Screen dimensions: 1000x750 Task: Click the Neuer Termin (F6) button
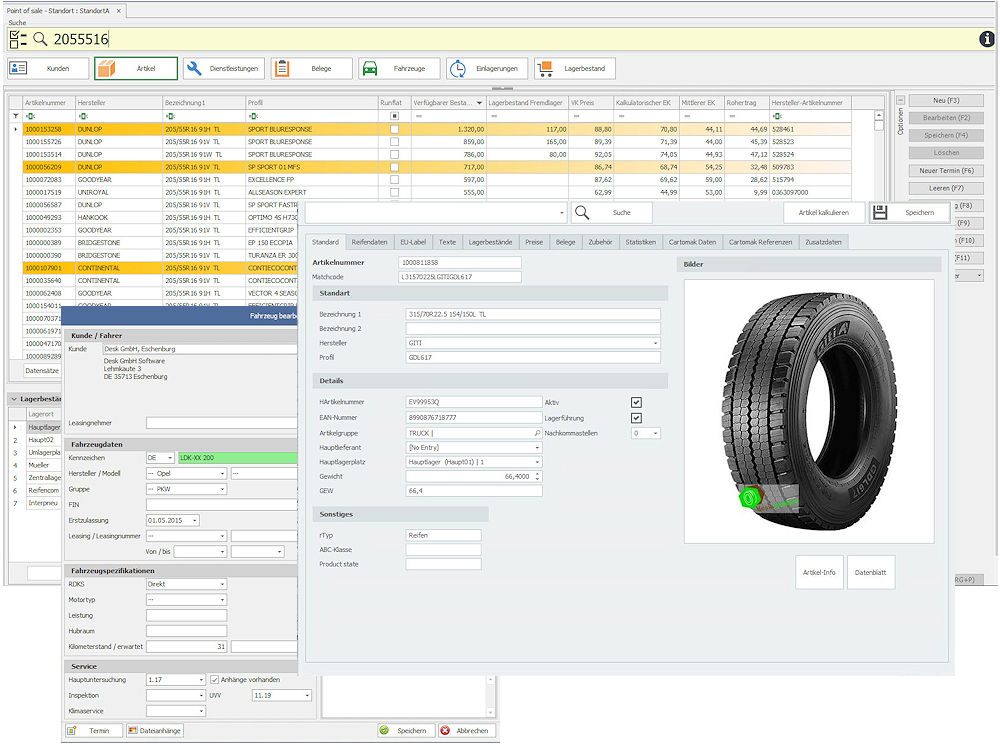tap(946, 170)
